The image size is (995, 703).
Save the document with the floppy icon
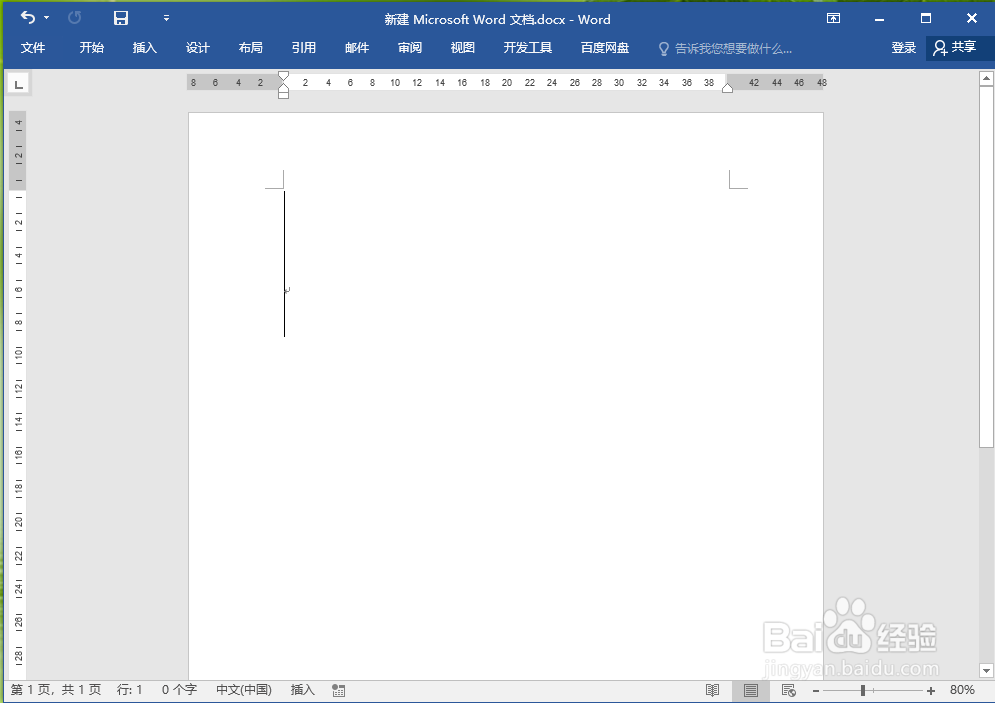click(121, 18)
